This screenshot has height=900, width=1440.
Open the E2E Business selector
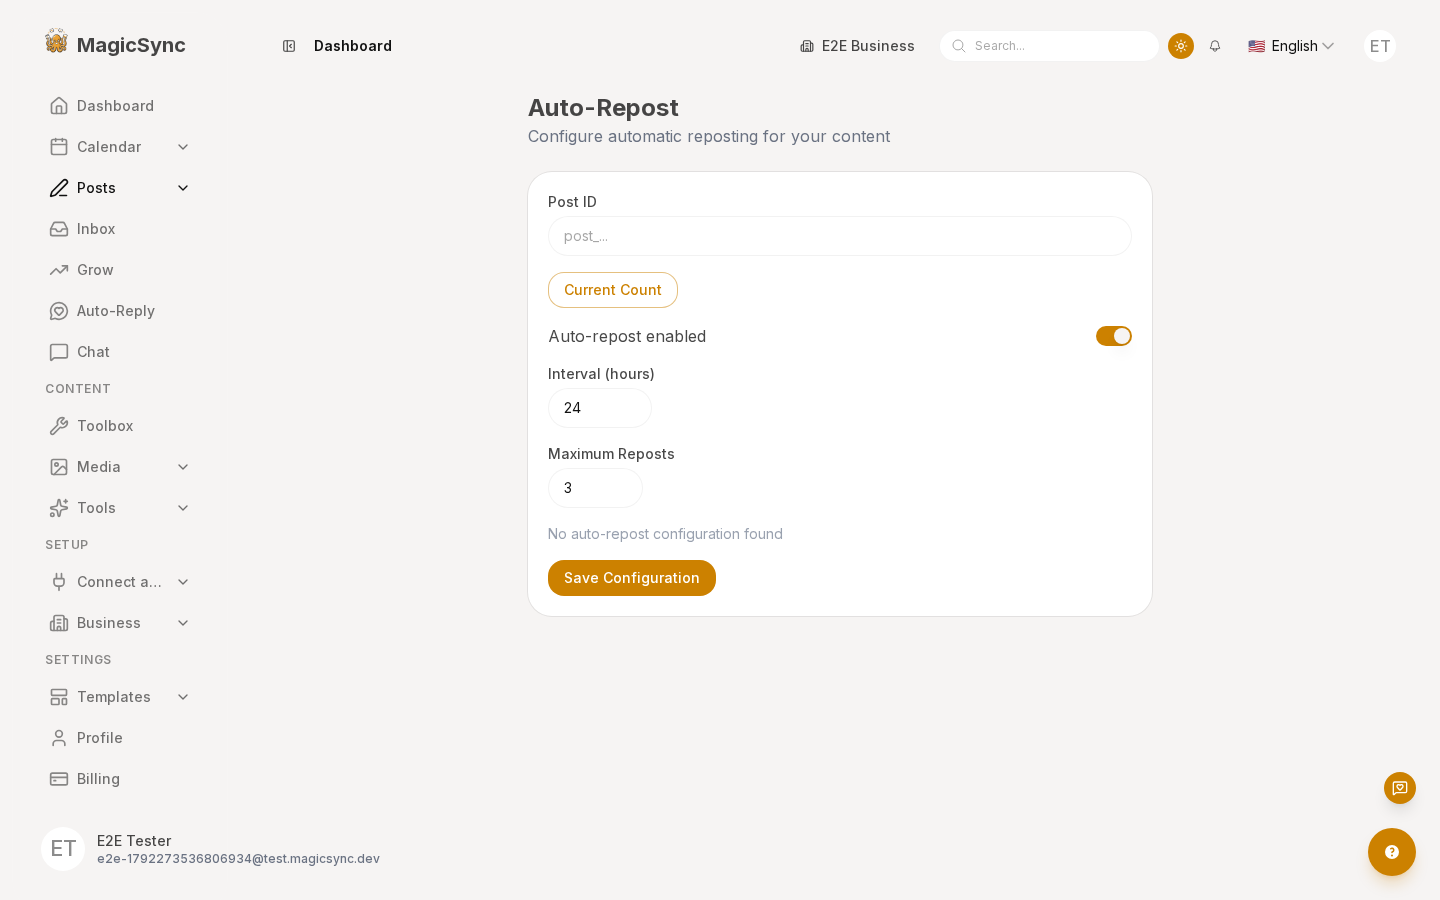click(x=857, y=46)
